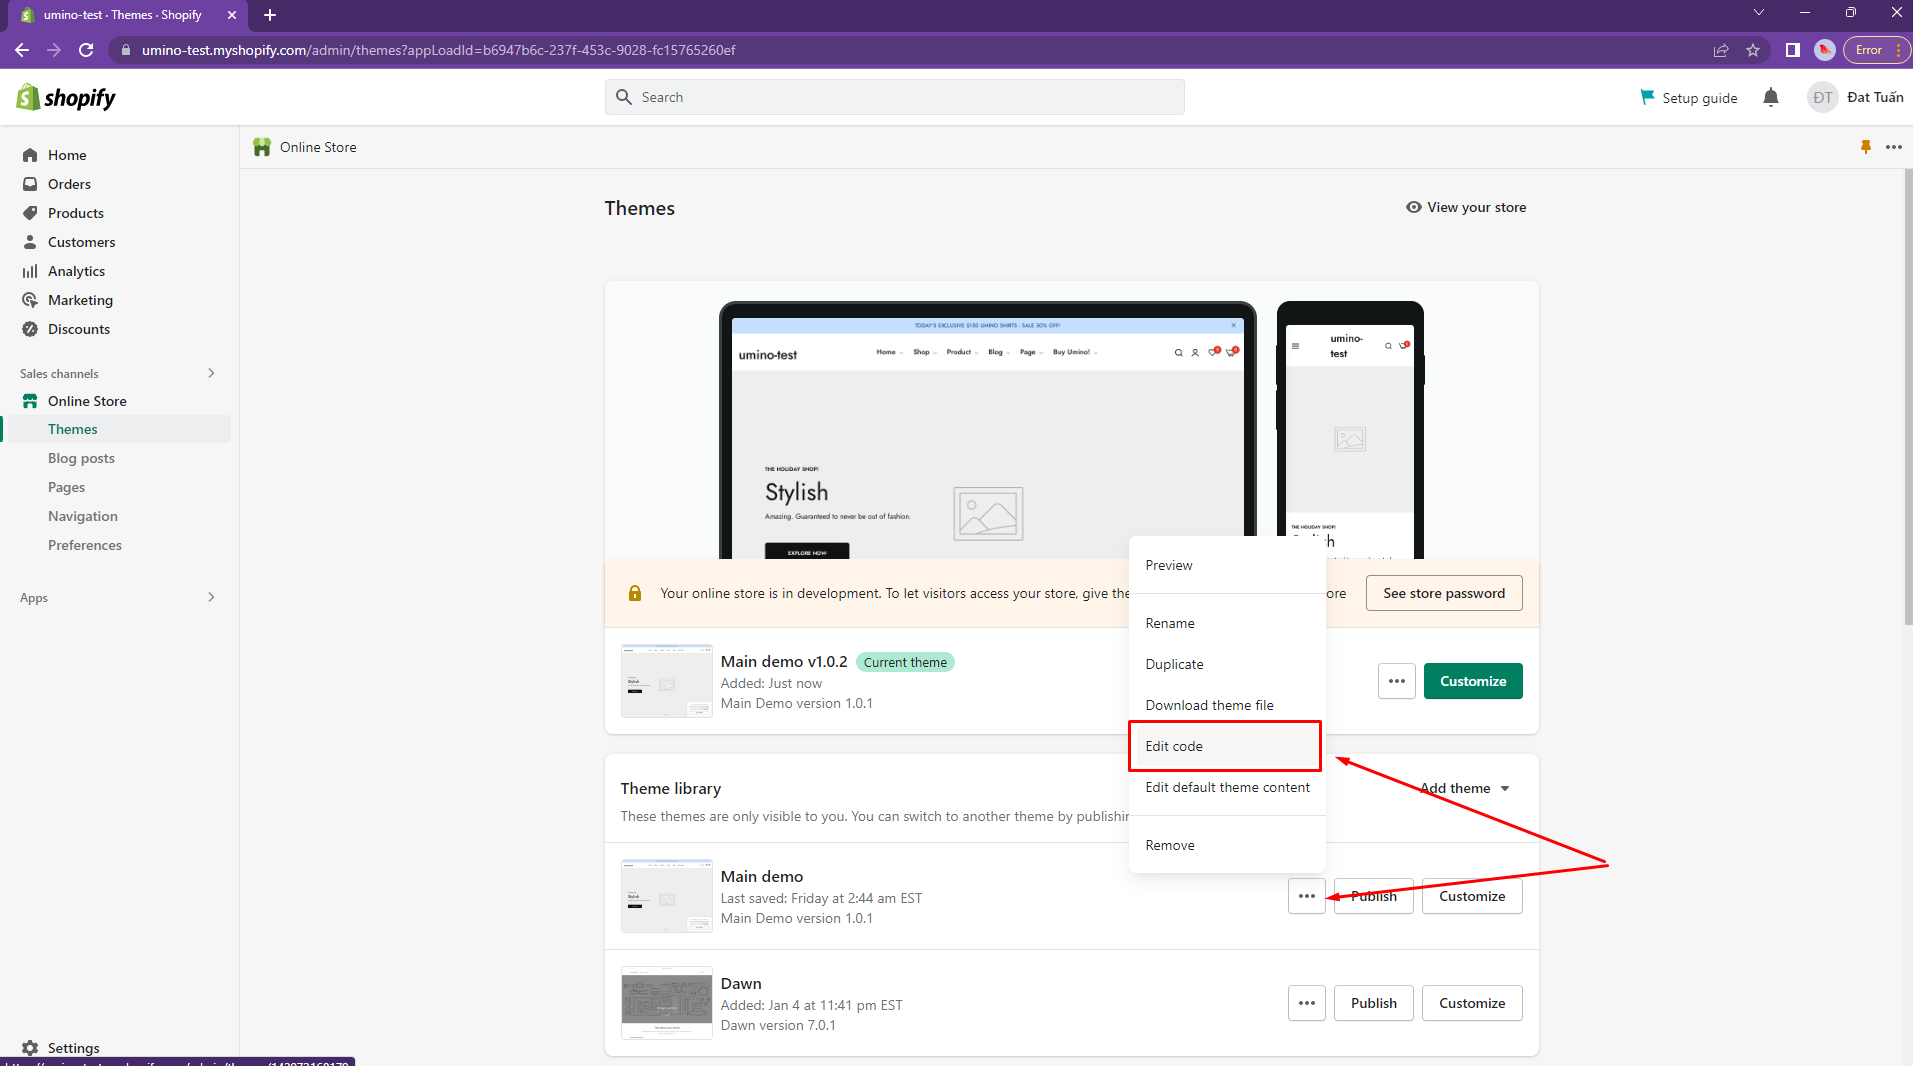This screenshot has height=1066, width=1913.
Task: Click the Online Store shop icon in sidebar
Action: coord(30,401)
